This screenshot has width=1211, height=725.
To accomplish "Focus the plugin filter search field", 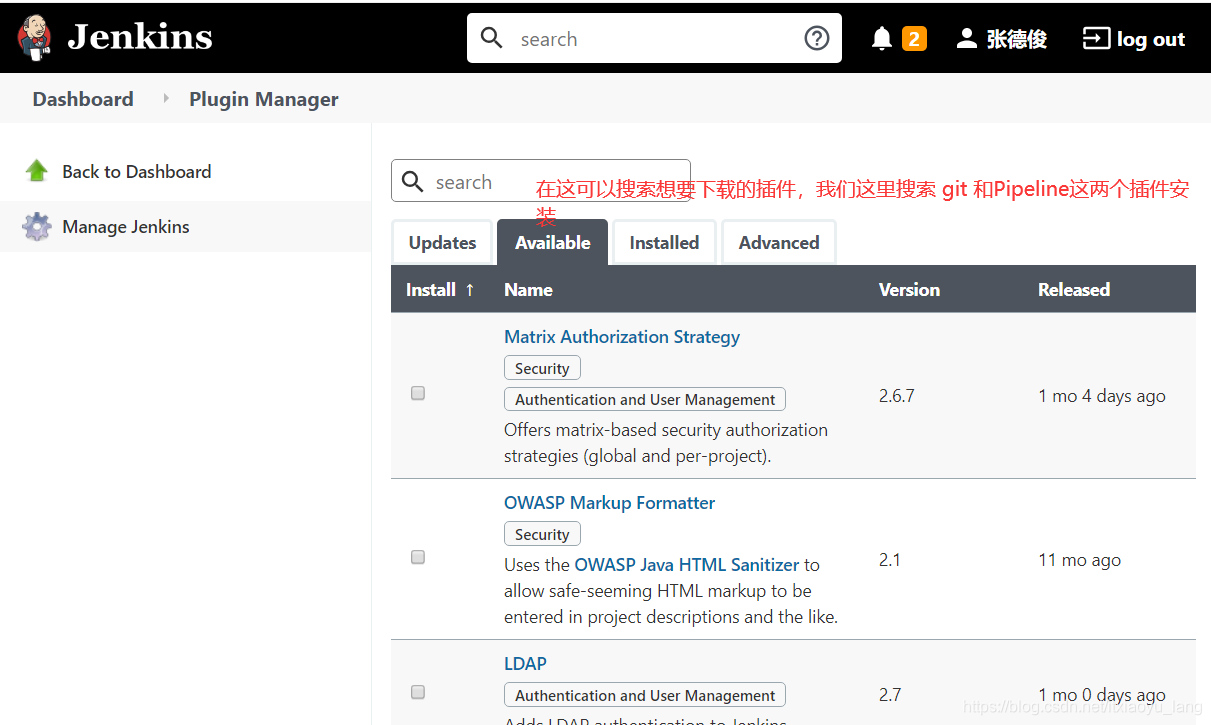I will (x=540, y=182).
